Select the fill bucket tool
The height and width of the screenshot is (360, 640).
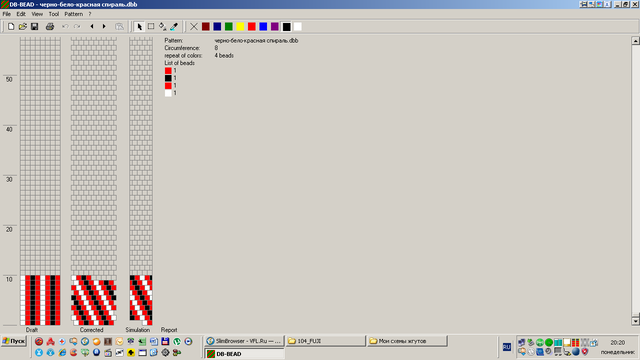click(x=162, y=27)
